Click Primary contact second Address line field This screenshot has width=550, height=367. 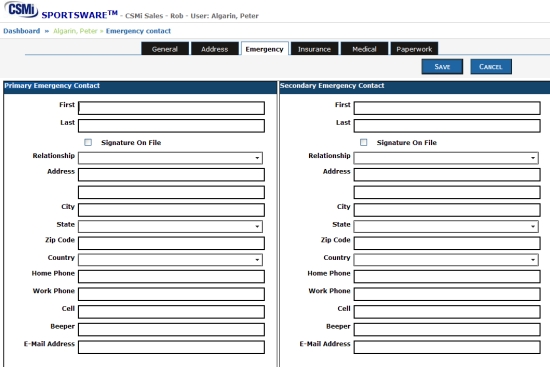tap(171, 192)
